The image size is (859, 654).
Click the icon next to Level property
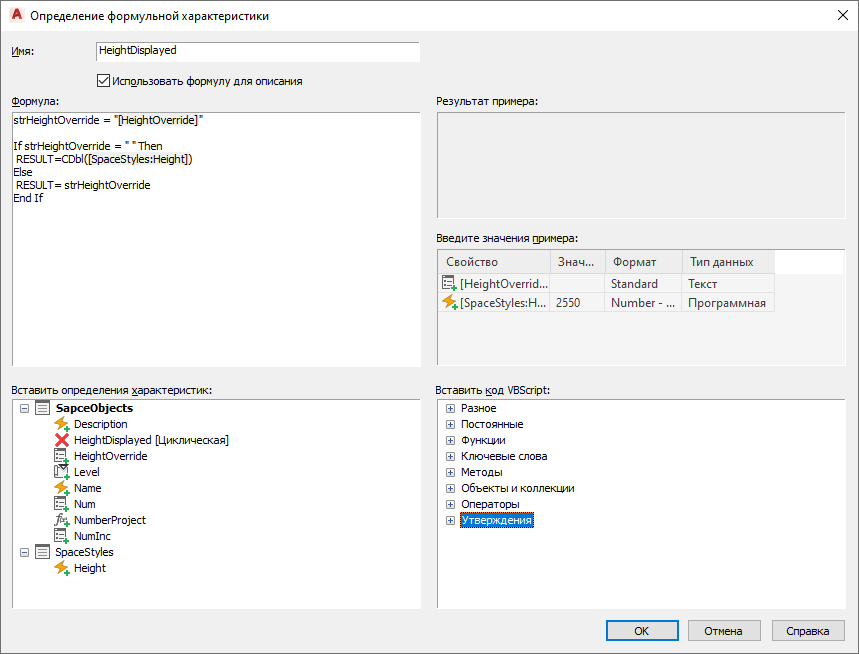click(x=61, y=472)
